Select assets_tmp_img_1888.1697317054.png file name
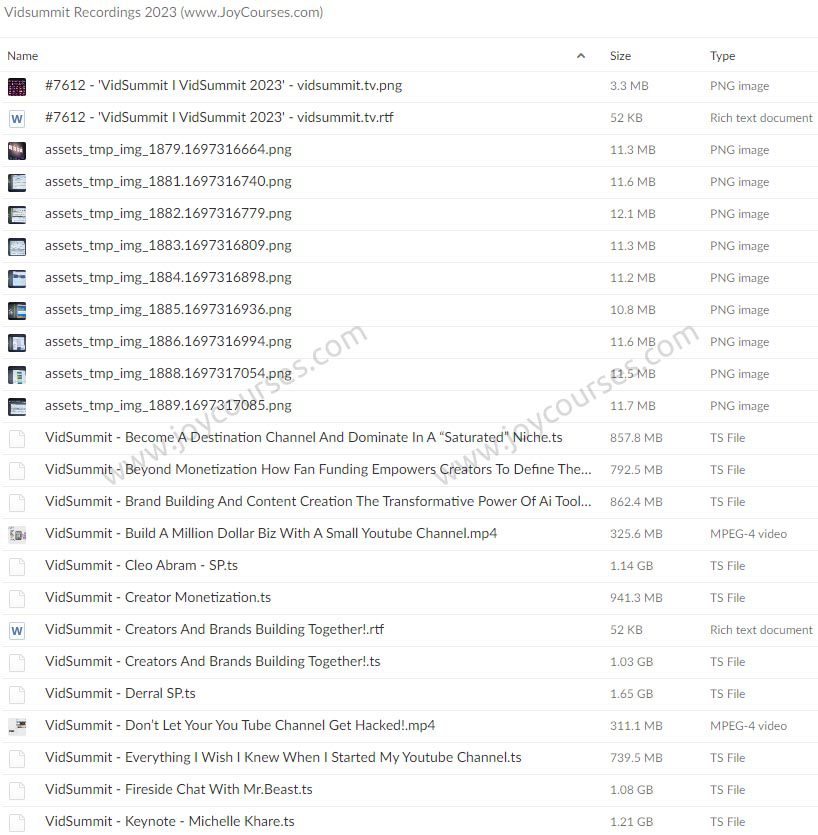This screenshot has width=818, height=835. pyautogui.click(x=168, y=373)
